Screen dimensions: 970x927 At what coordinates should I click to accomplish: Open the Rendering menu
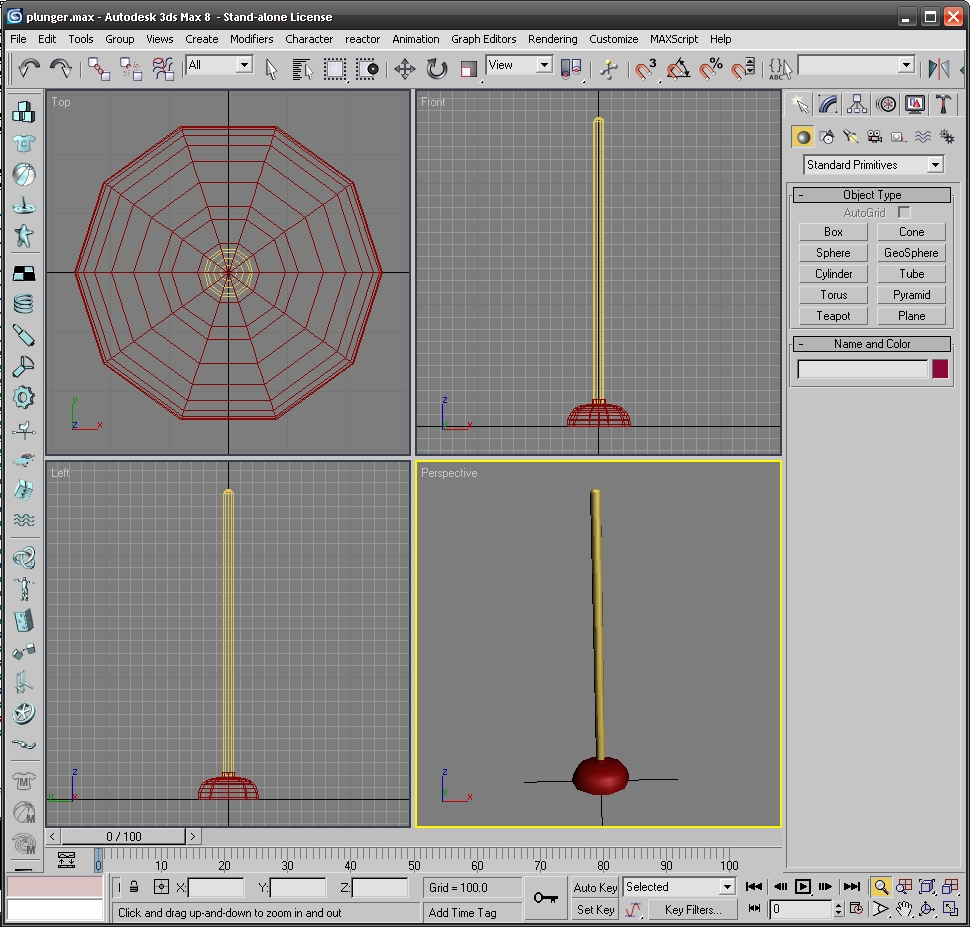pyautogui.click(x=552, y=39)
